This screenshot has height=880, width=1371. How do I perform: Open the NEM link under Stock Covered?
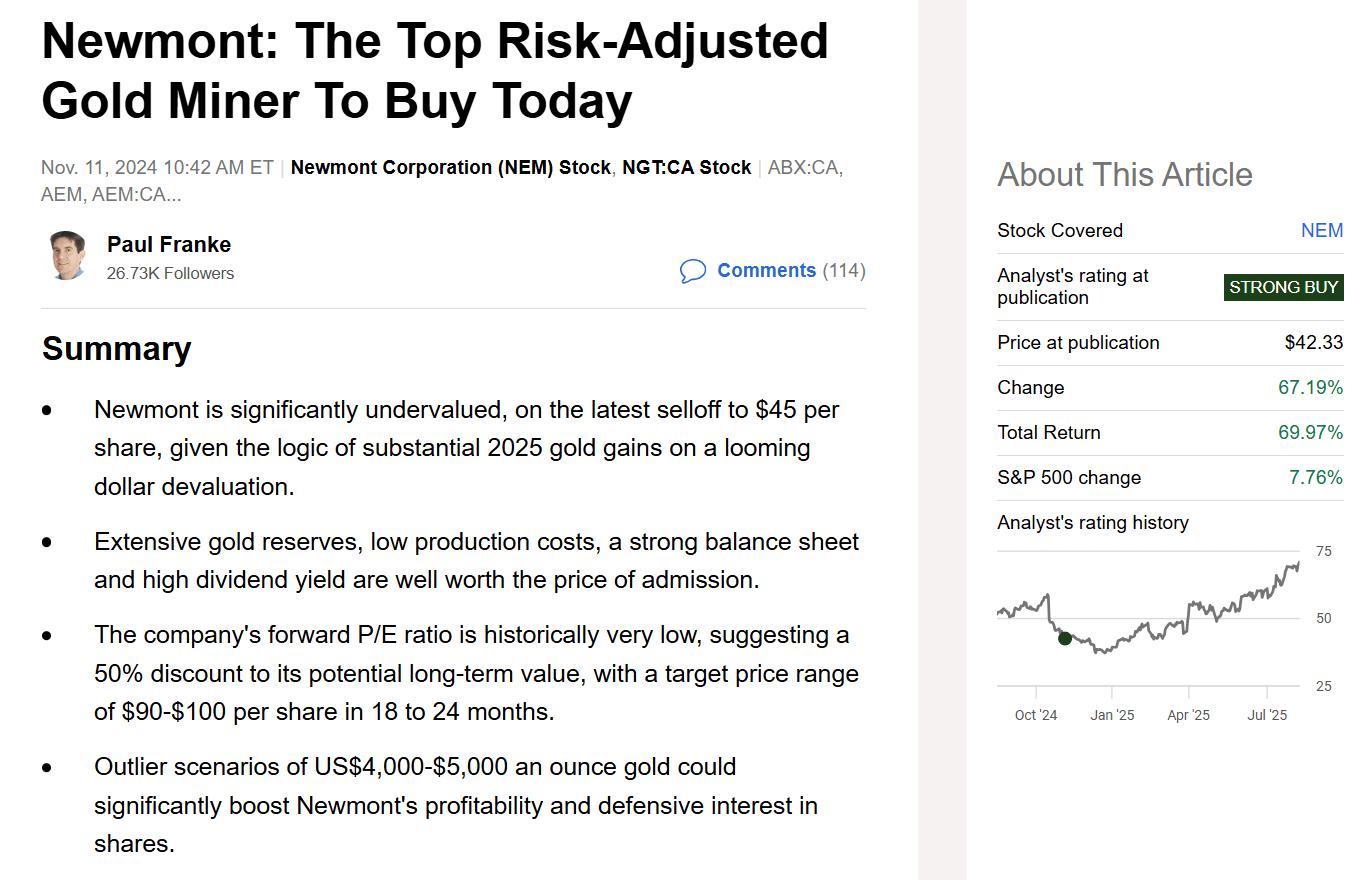1322,230
